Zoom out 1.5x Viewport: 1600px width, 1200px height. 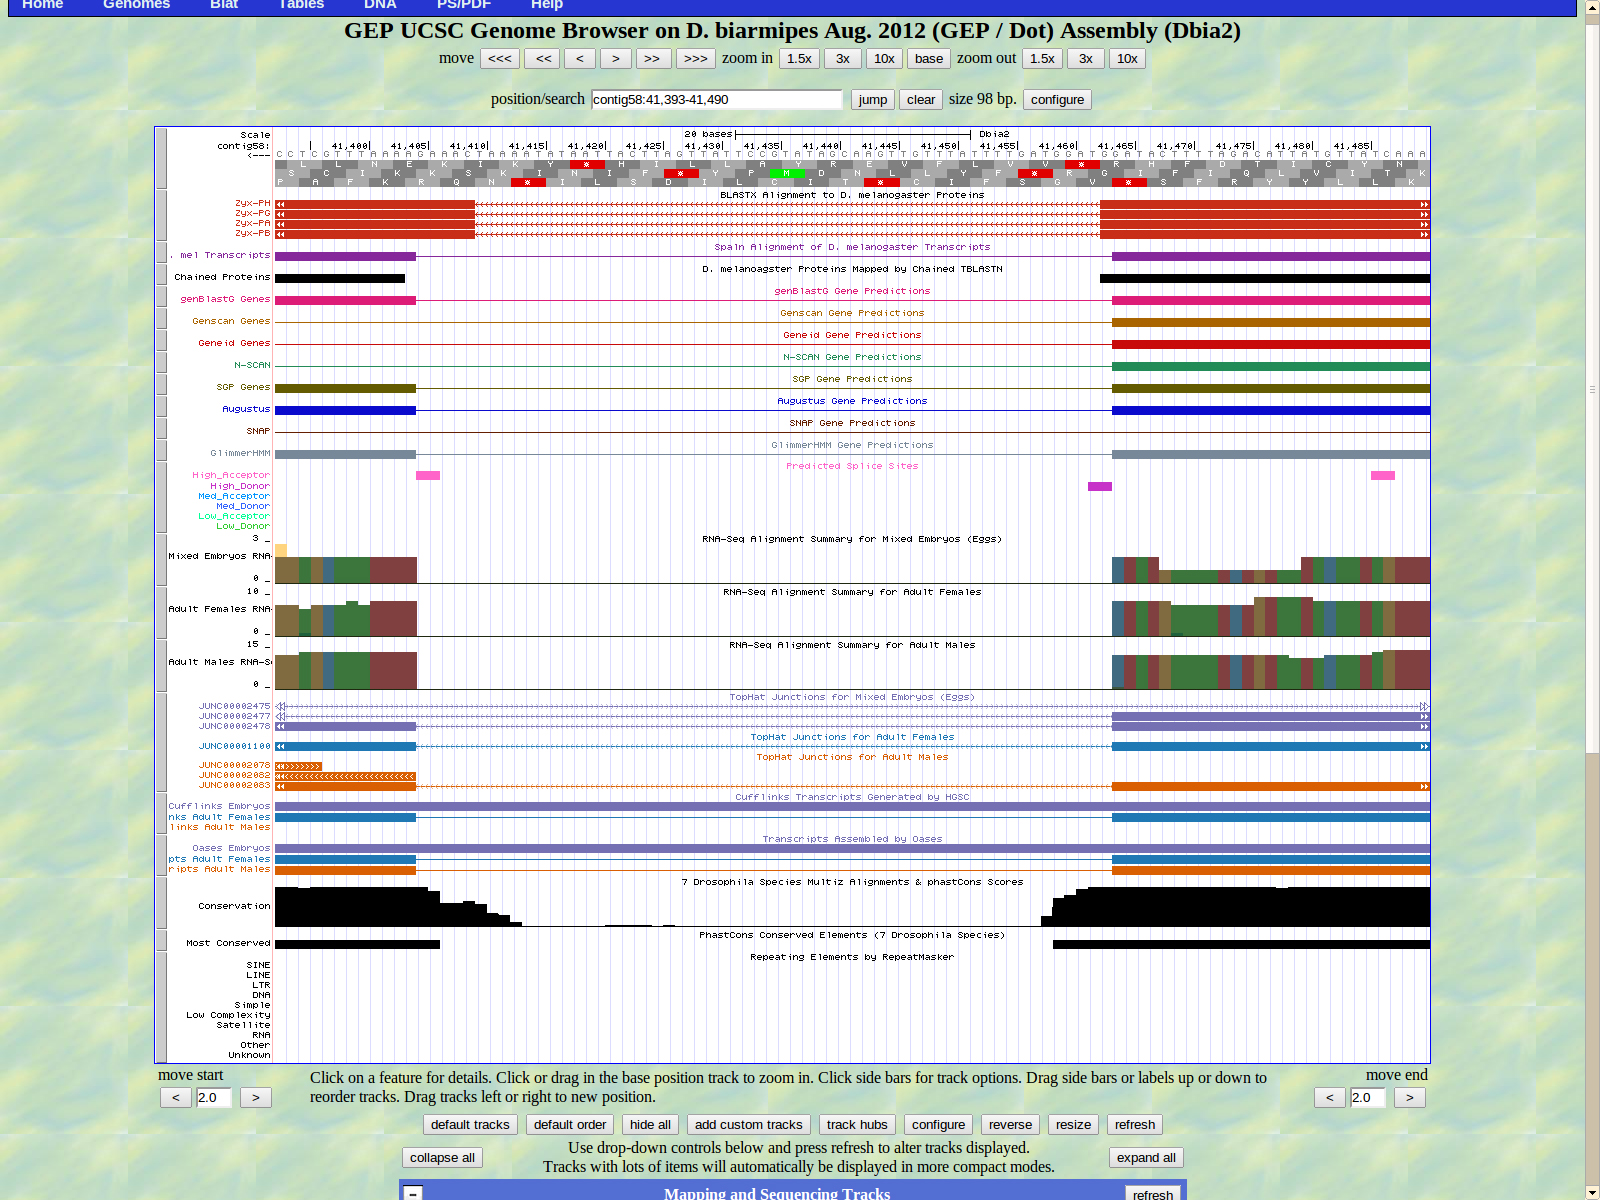(x=1042, y=59)
